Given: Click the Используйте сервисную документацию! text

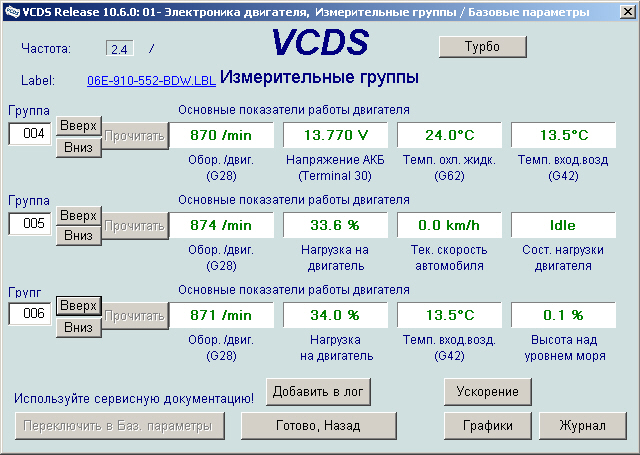Looking at the screenshot, I should pos(134,398).
